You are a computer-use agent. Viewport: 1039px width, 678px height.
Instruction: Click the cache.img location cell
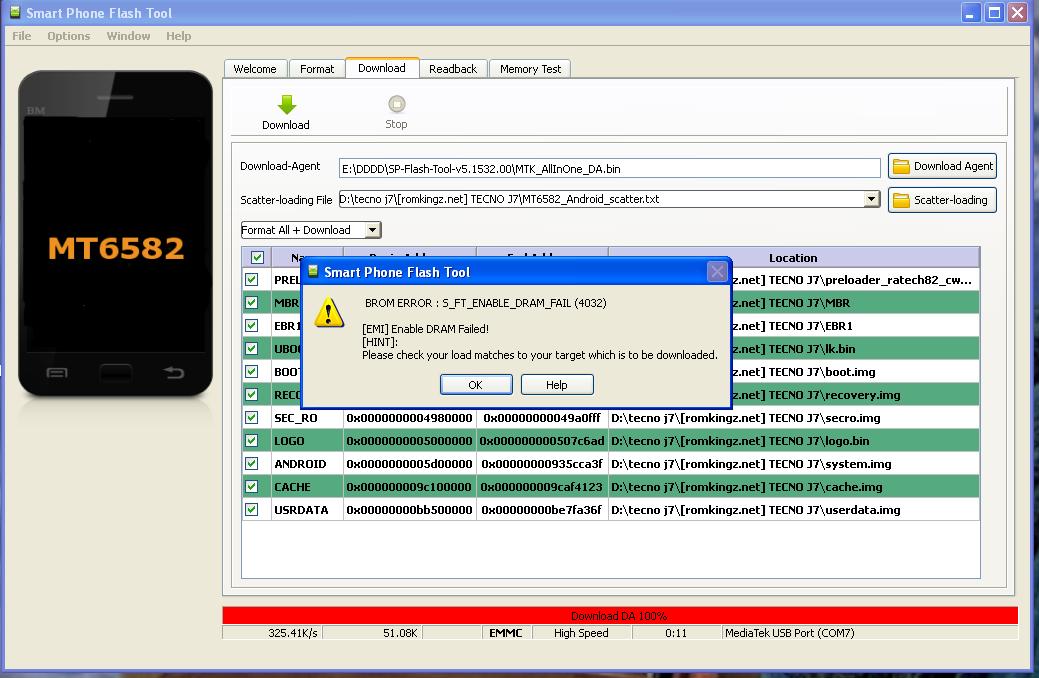(794, 486)
